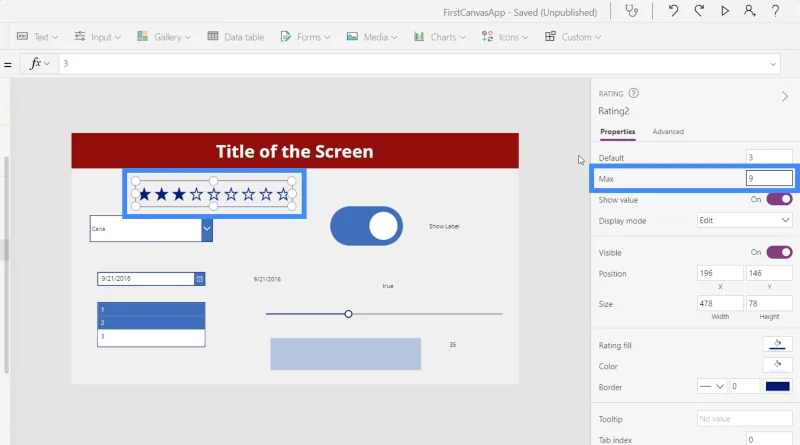Image resolution: width=800 pixels, height=445 pixels.
Task: Click the Rating help info icon
Action: pyautogui.click(x=634, y=93)
